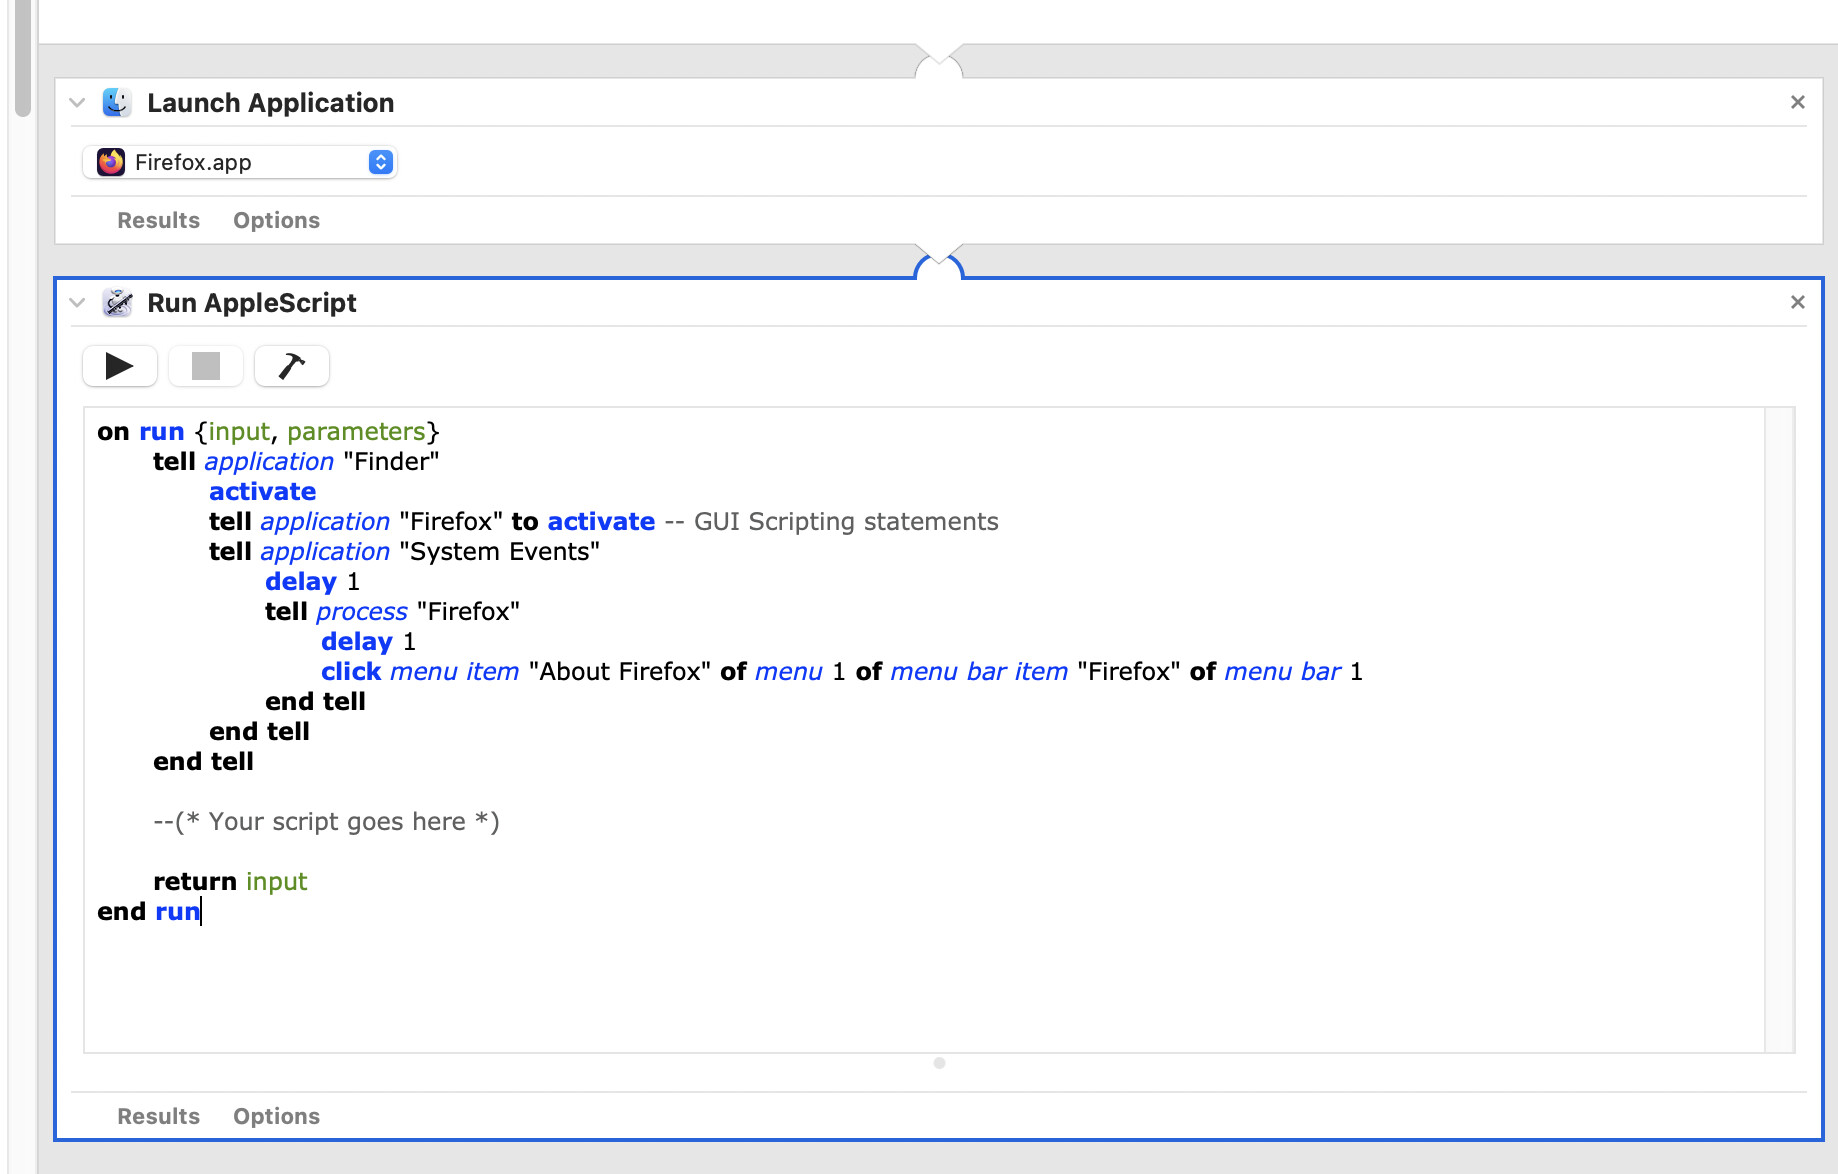Click the Launch Application title
The width and height of the screenshot is (1838, 1174).
point(270,103)
